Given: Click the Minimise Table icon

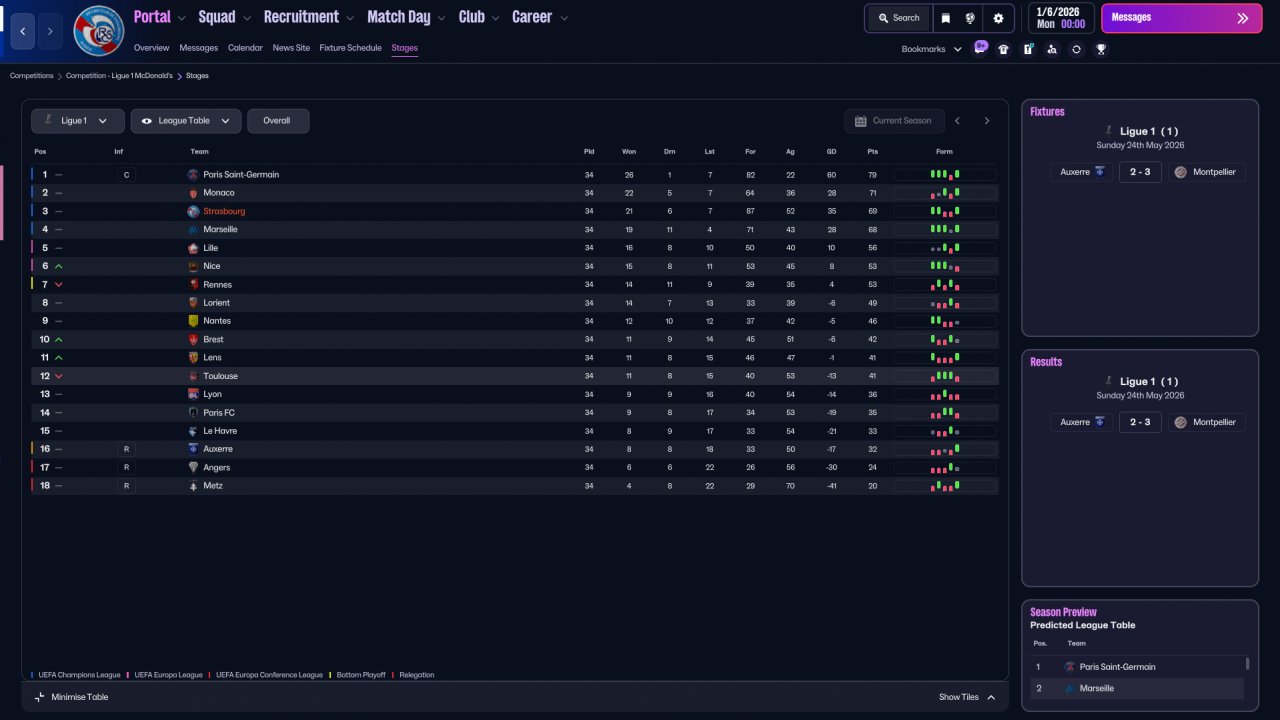Looking at the screenshot, I should 40,697.
